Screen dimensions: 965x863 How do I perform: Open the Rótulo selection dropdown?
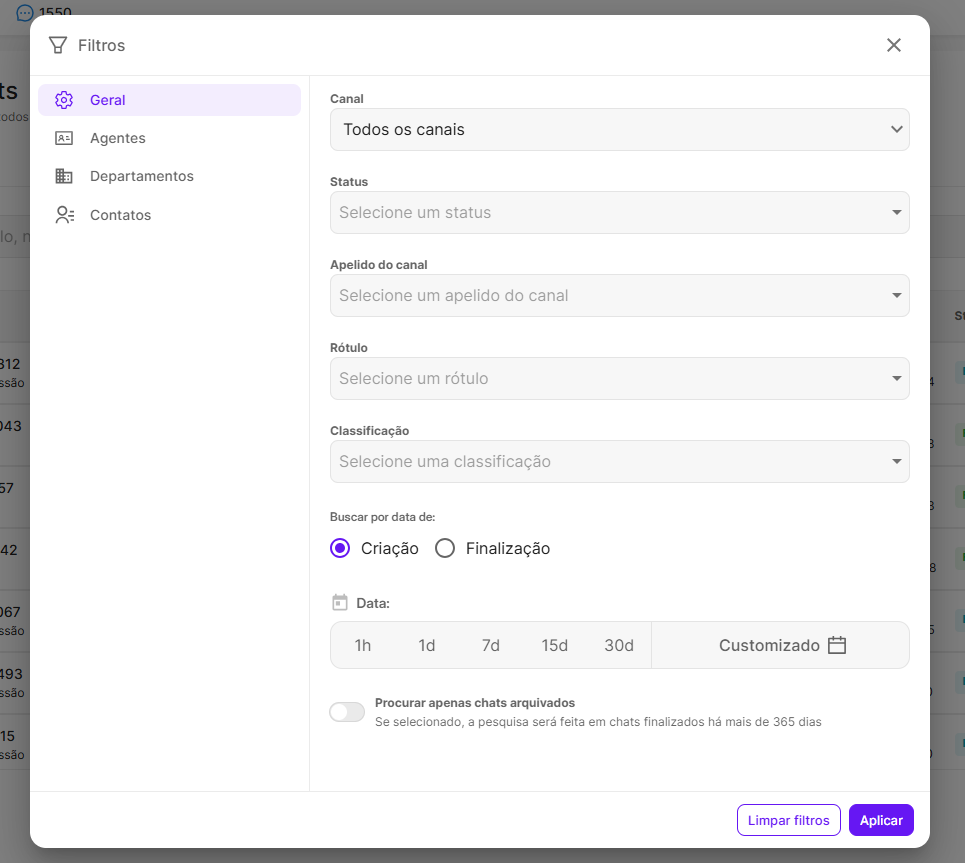tap(619, 379)
